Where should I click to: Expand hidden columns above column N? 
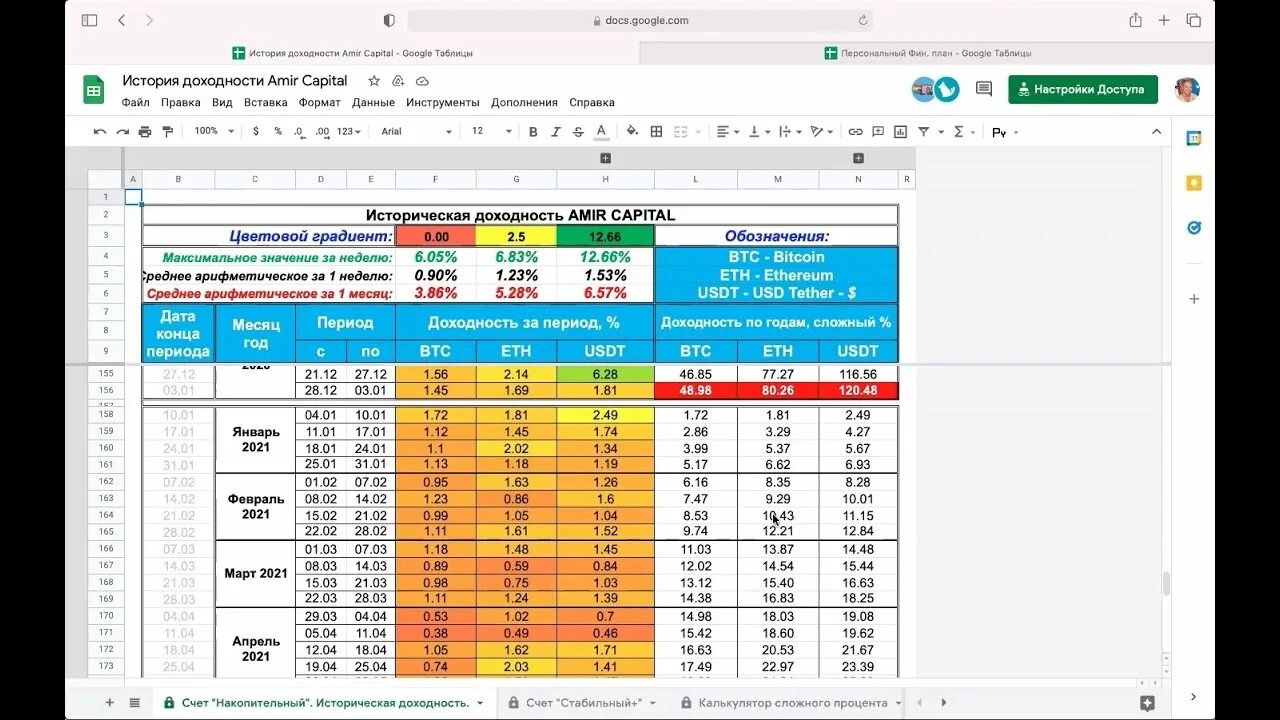coord(858,158)
